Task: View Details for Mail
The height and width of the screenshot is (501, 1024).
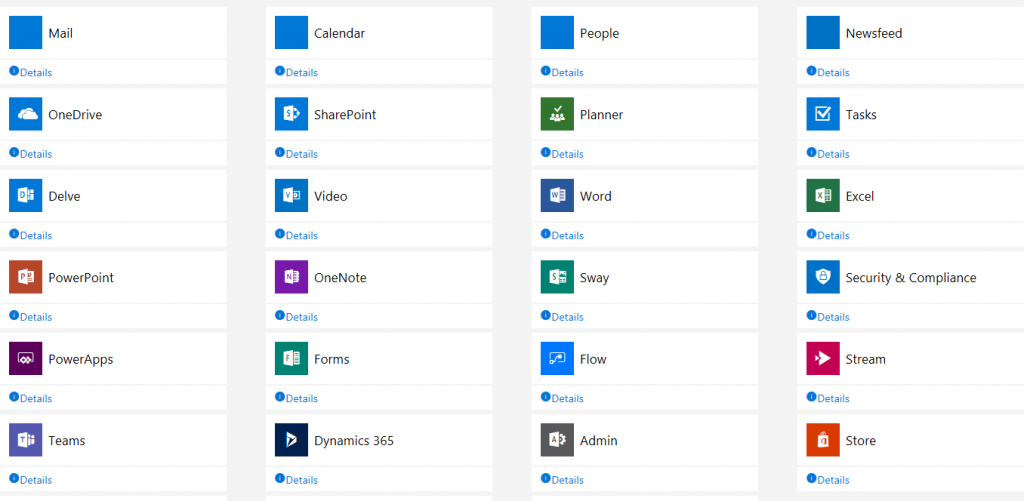Action: tap(31, 72)
